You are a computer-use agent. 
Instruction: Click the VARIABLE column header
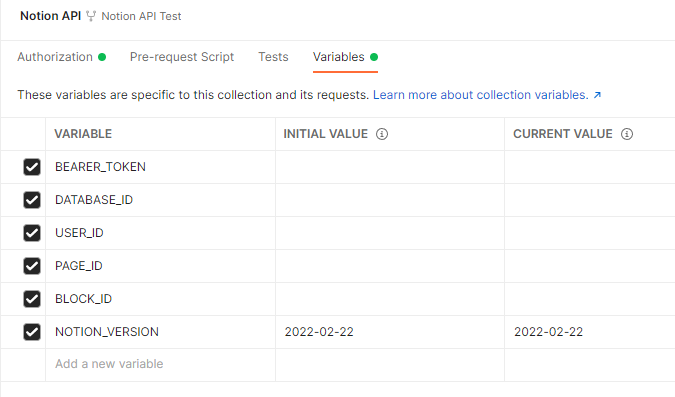[83, 134]
